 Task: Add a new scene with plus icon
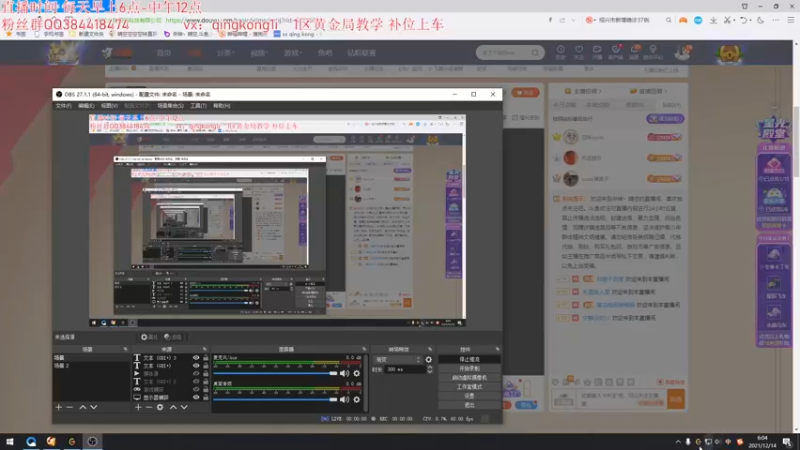pyautogui.click(x=59, y=407)
